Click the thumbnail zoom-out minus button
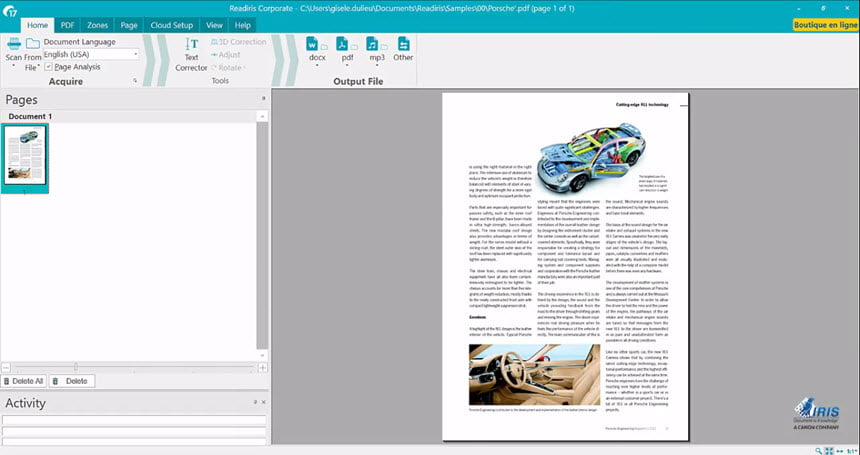 pos(5,367)
